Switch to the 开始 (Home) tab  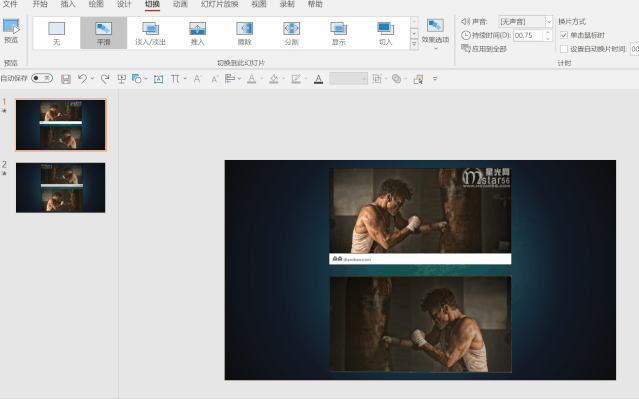tap(40, 4)
